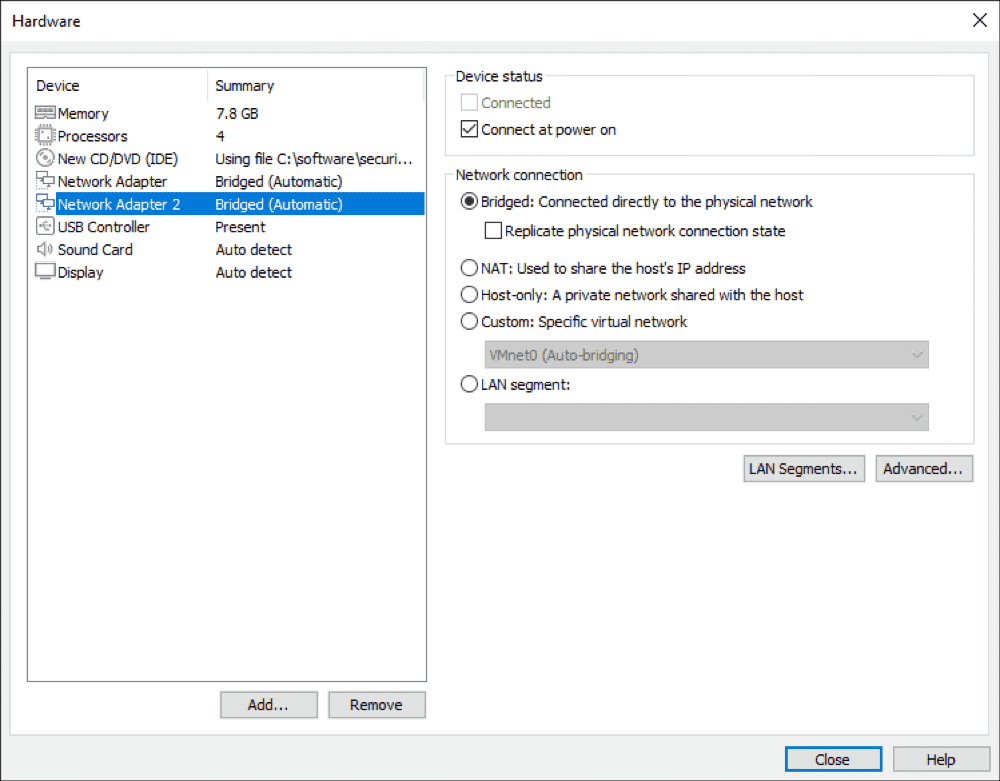
Task: Uncheck Connect at power on
Action: pos(469,129)
